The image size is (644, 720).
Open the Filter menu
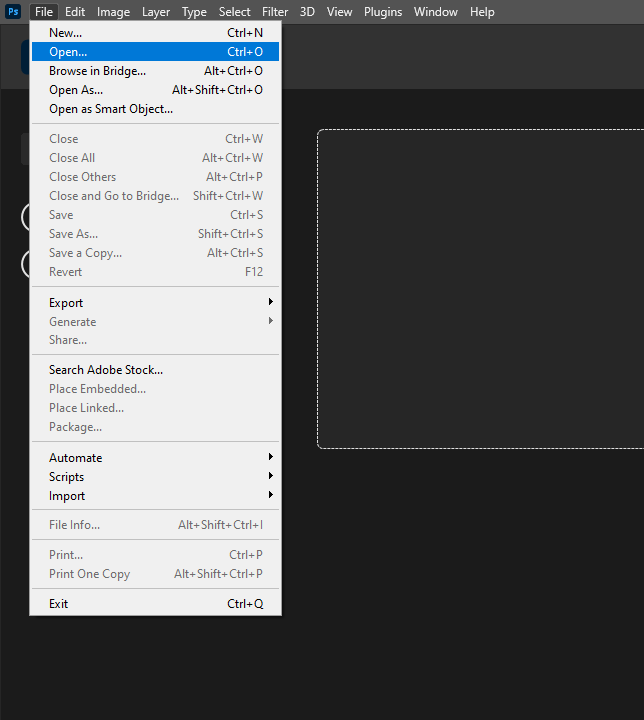pyautogui.click(x=275, y=12)
